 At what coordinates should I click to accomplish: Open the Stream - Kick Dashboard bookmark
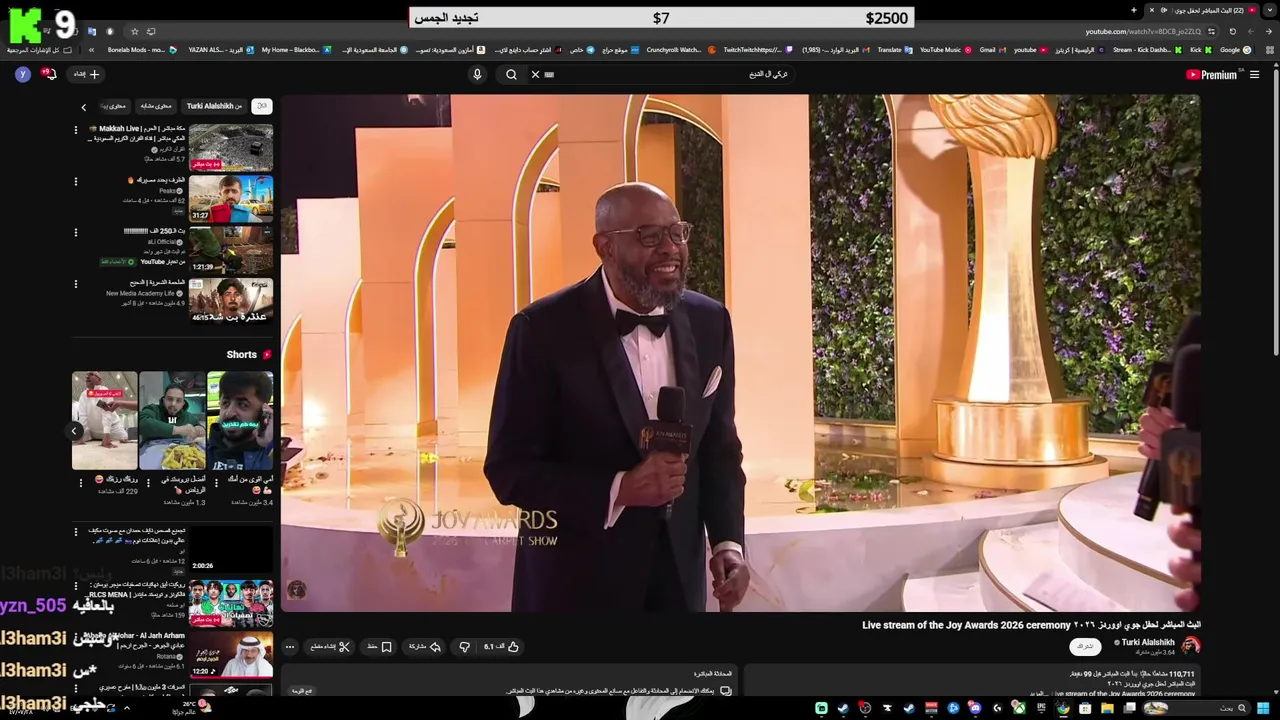(x=1147, y=49)
